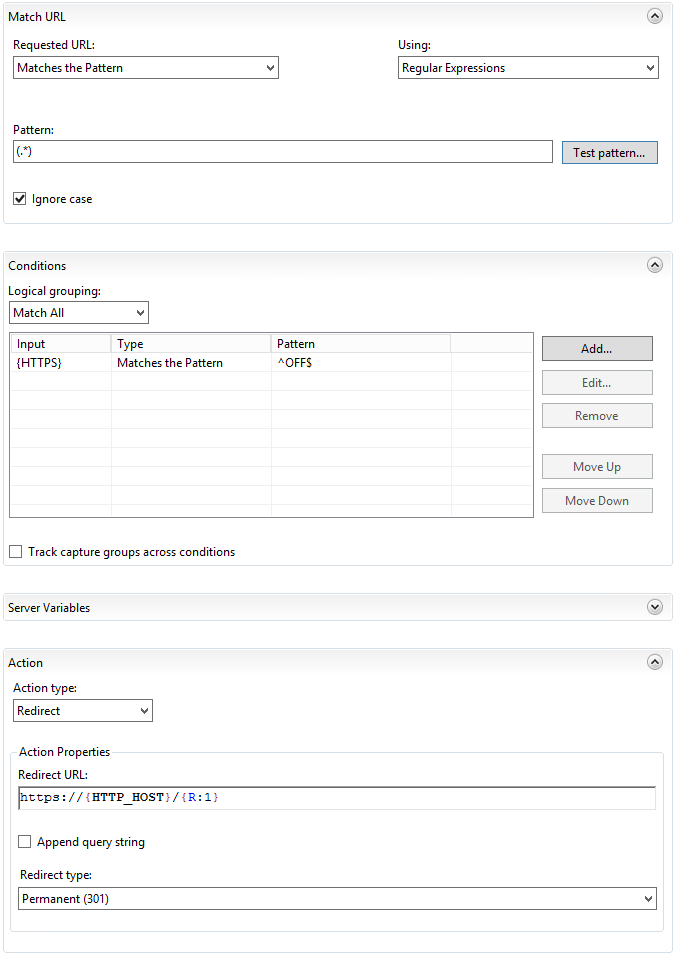Image resolution: width=676 pixels, height=956 pixels.
Task: Expand the Server Variables section
Action: pos(655,607)
